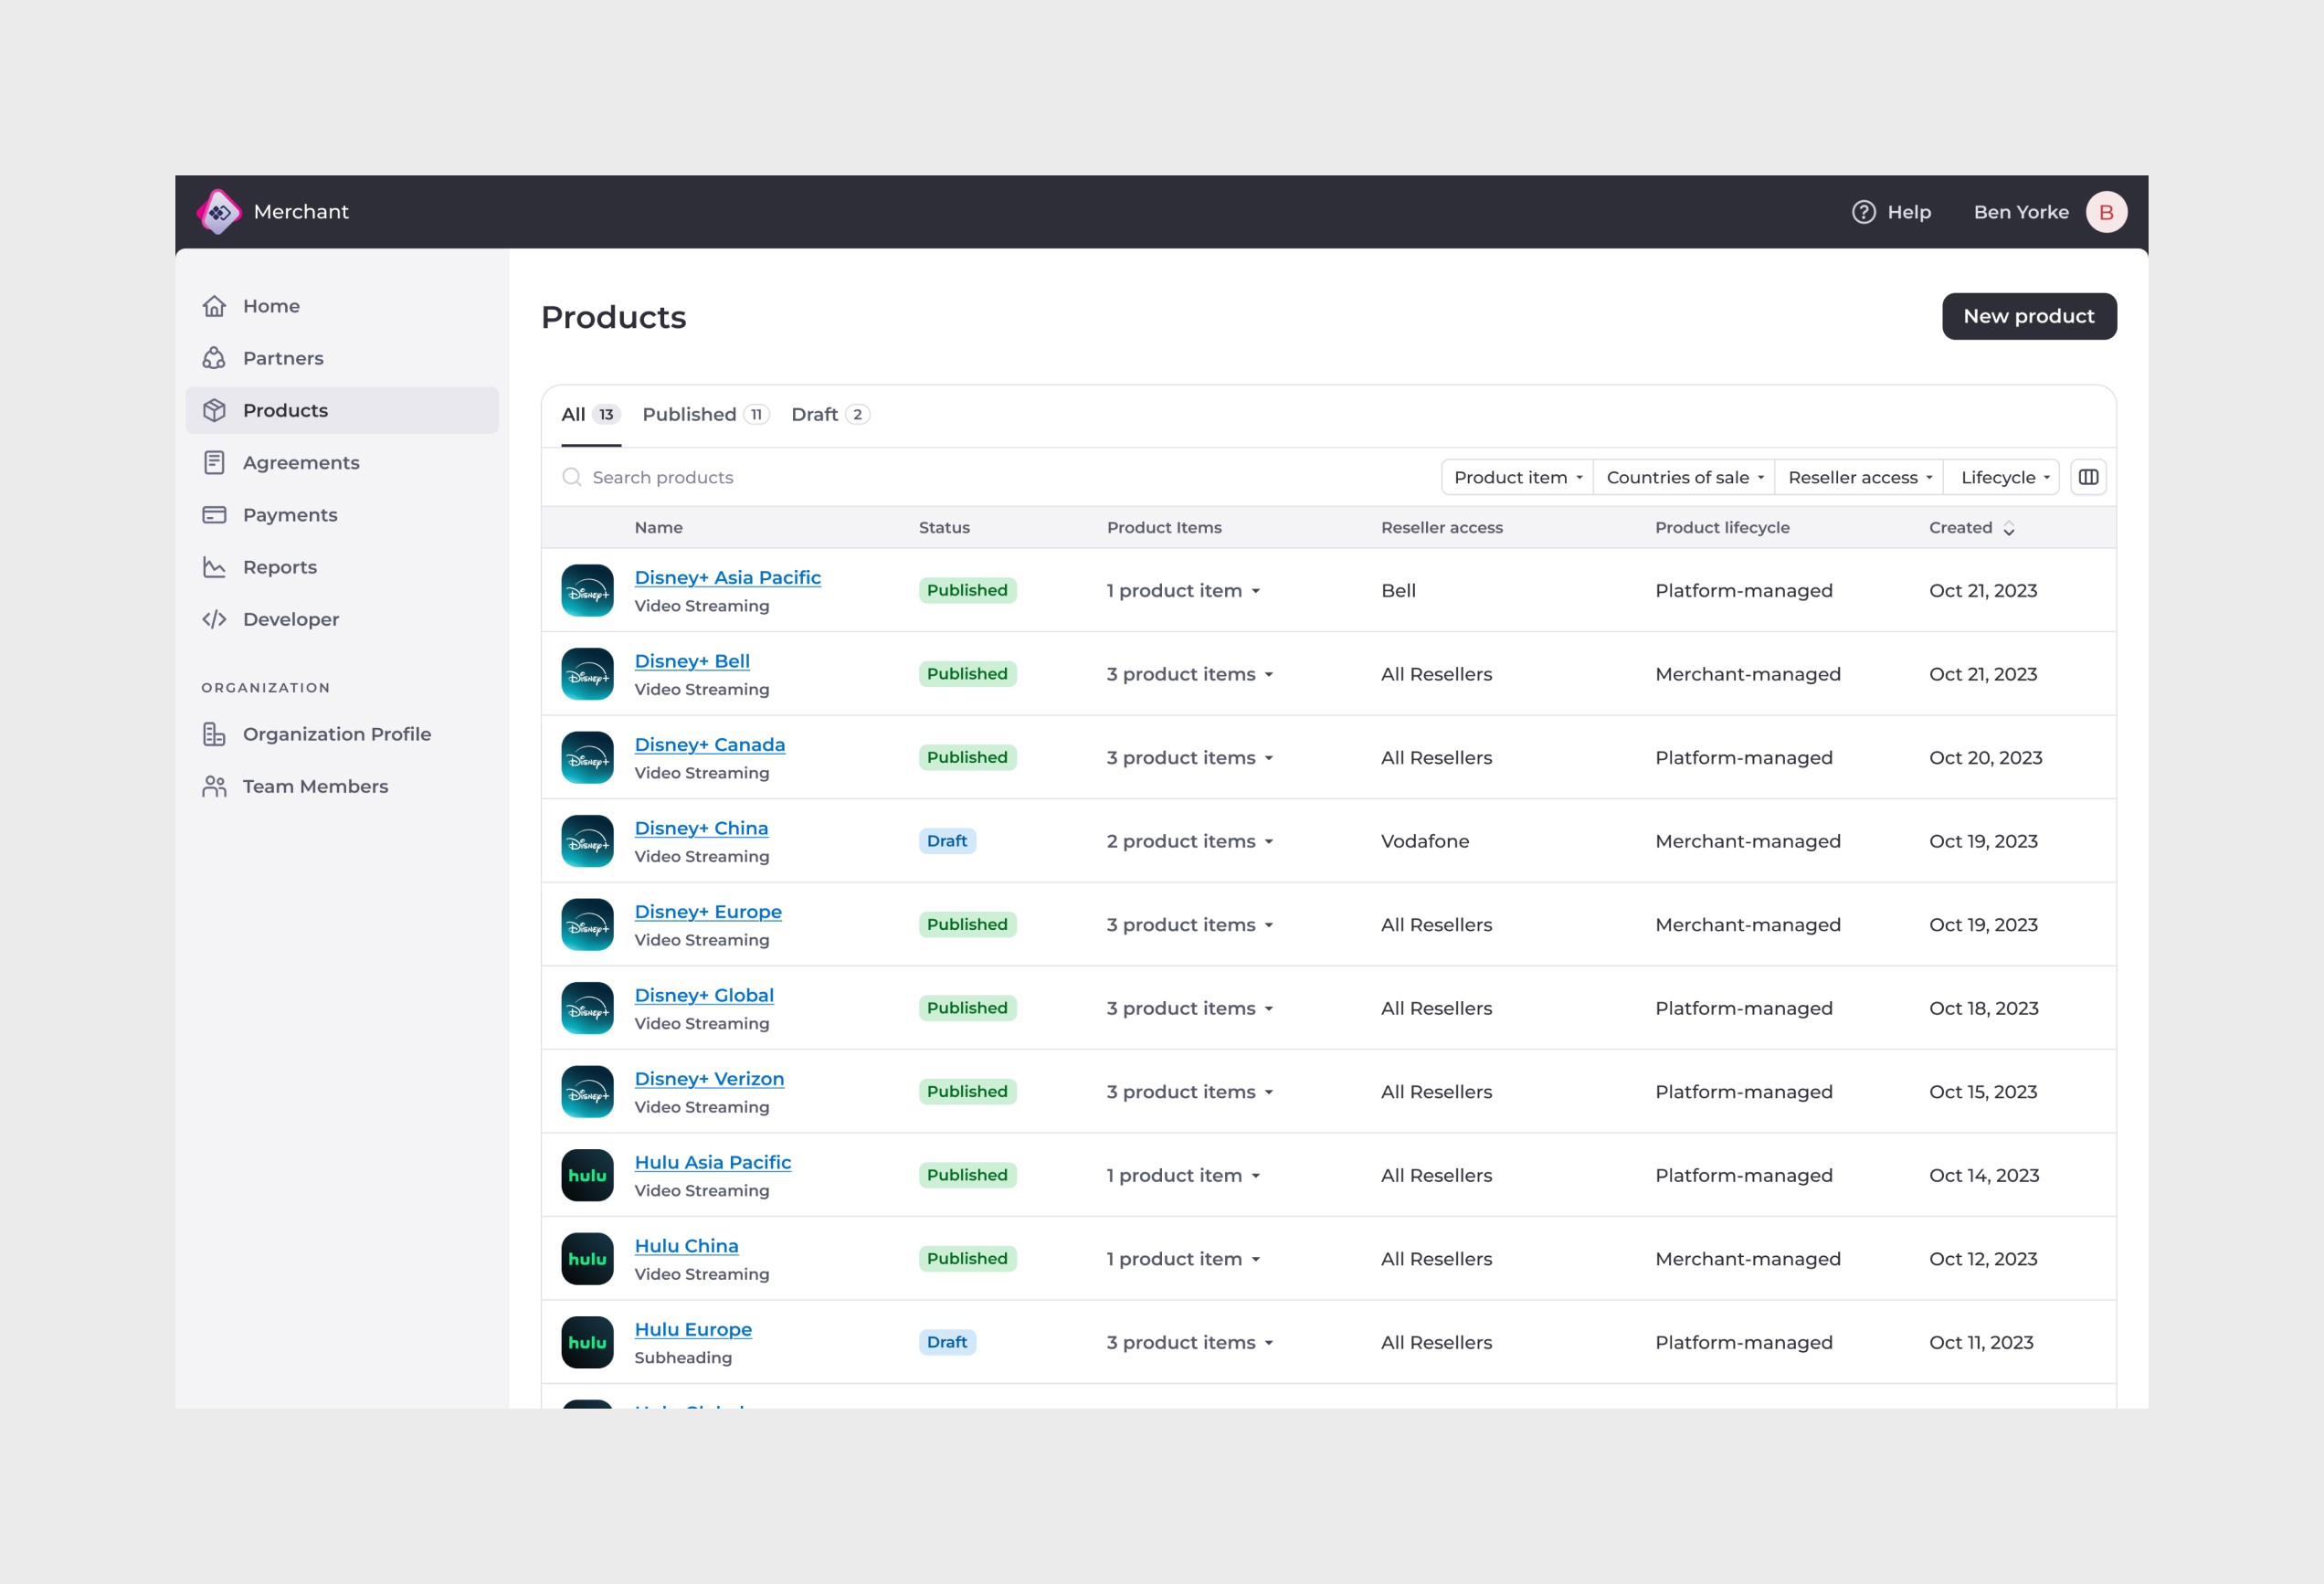
Task: Click the Home house icon
Action: (x=214, y=306)
